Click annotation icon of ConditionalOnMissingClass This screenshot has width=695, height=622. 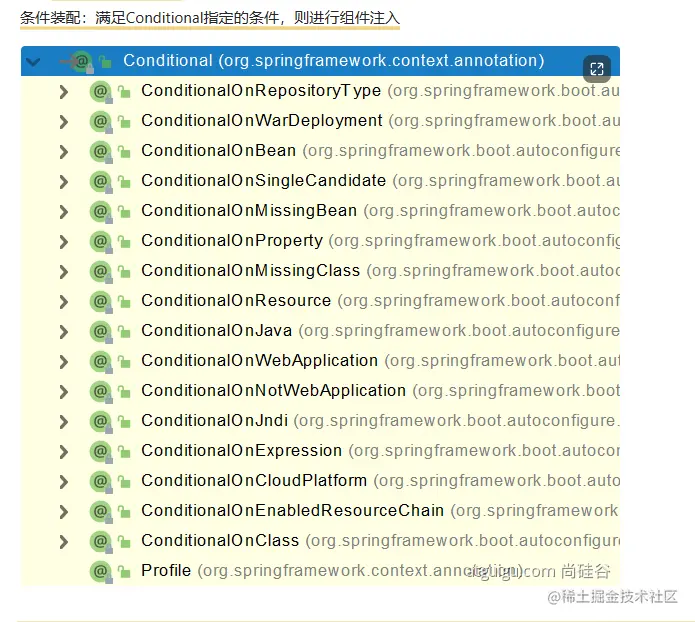click(x=101, y=272)
